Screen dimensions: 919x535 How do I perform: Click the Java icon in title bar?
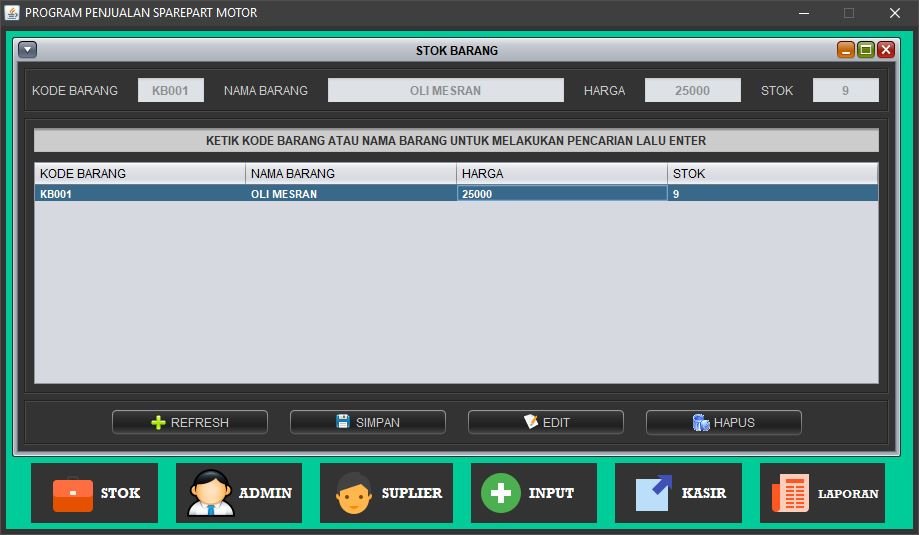12,13
